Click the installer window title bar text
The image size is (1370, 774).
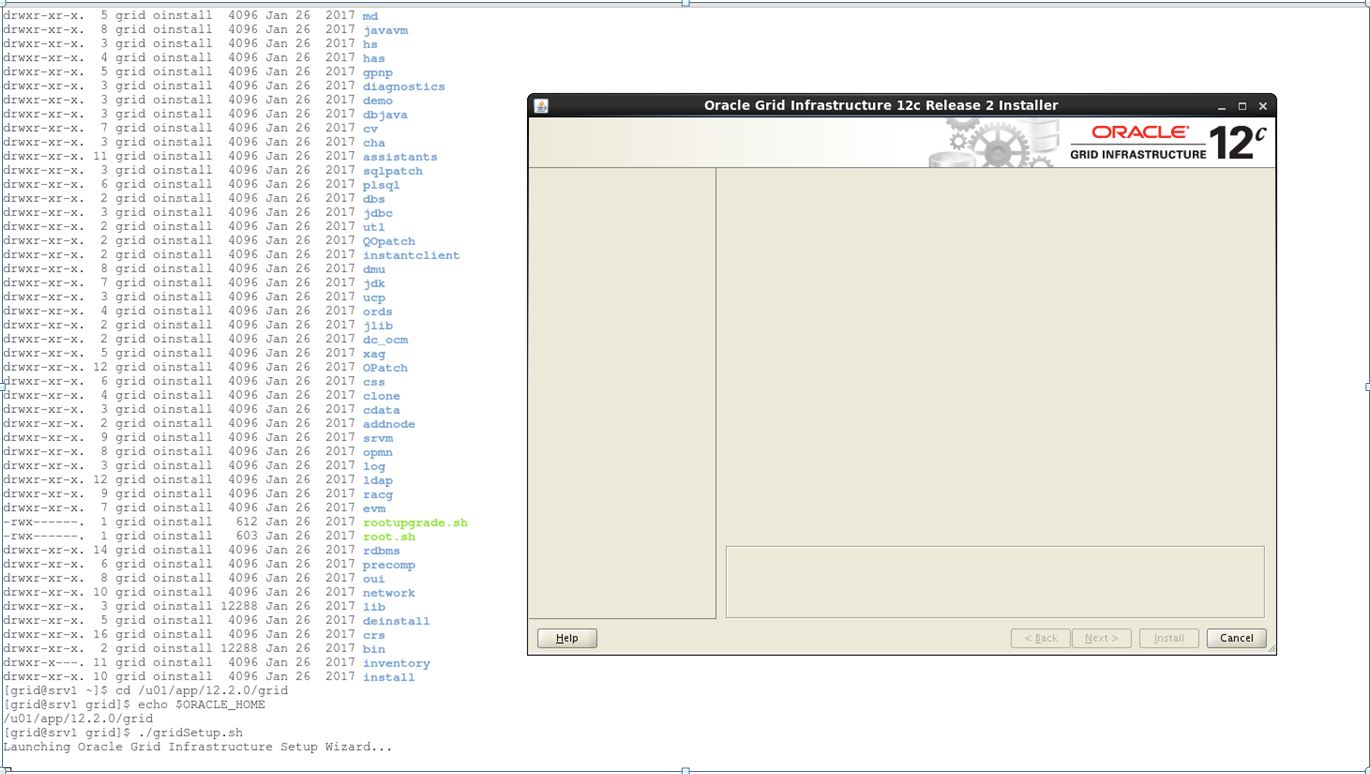(880, 106)
